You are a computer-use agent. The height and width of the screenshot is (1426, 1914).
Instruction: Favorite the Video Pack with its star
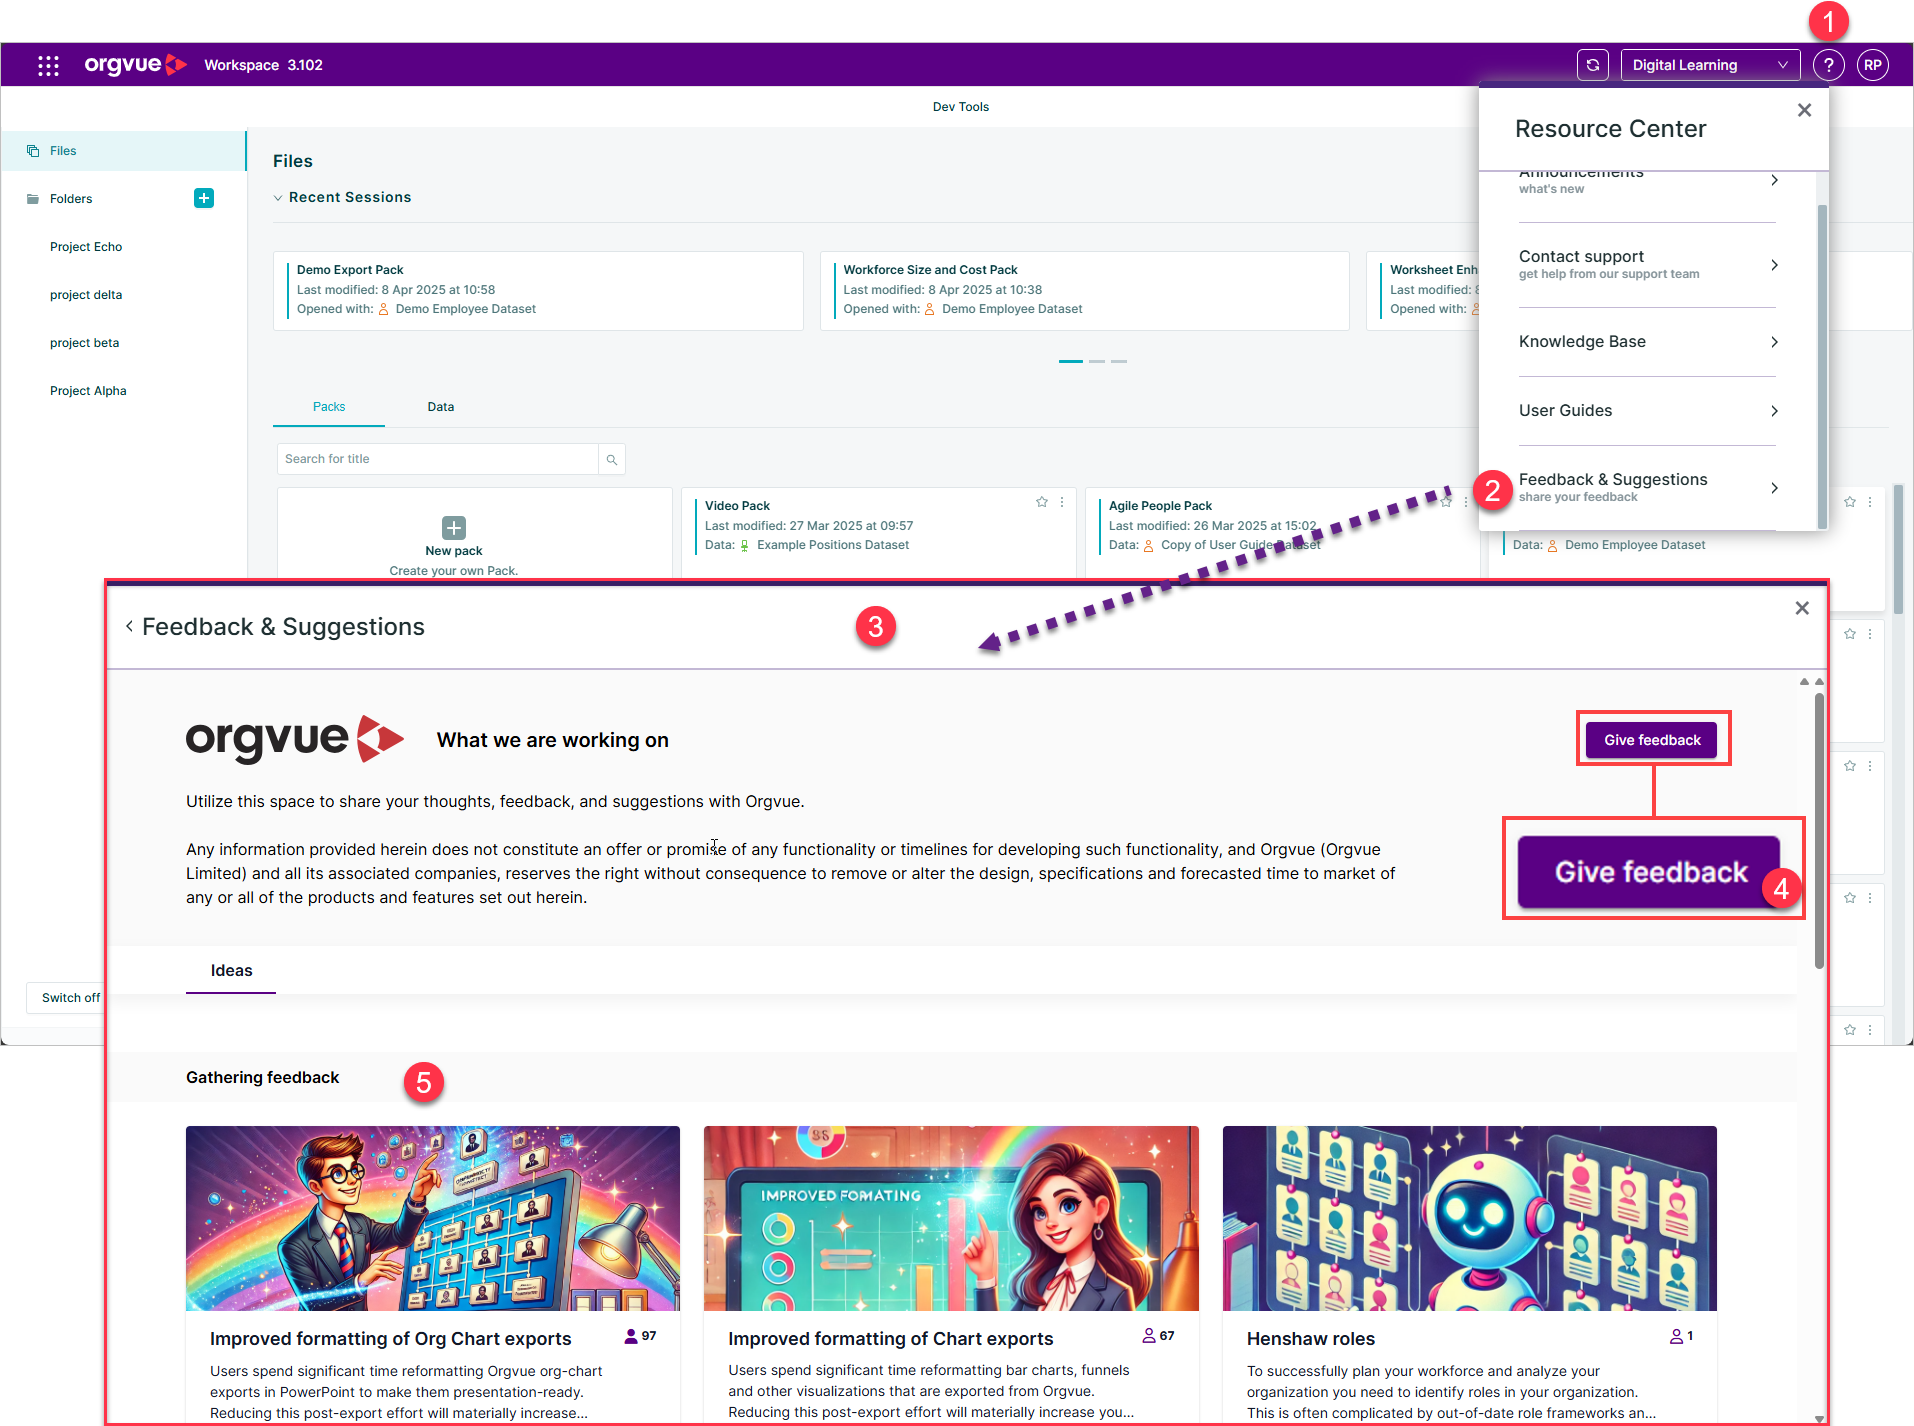point(1042,502)
